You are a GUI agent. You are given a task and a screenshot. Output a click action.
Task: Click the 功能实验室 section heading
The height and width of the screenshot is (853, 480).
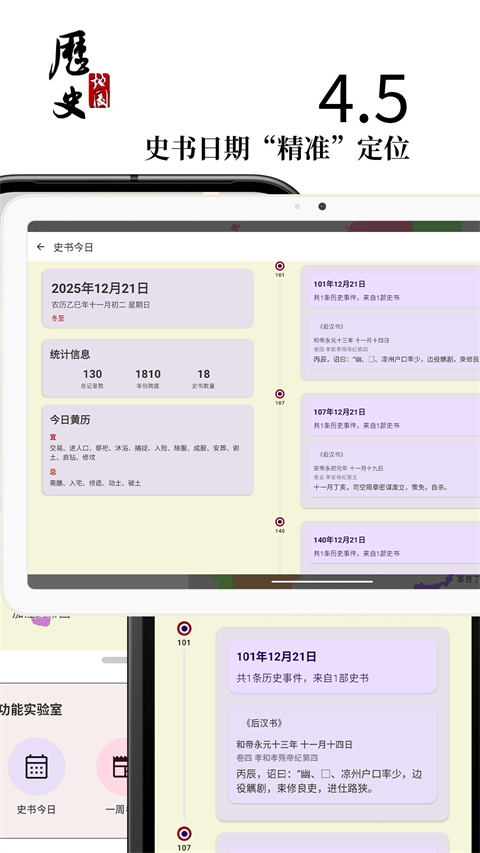click(31, 710)
